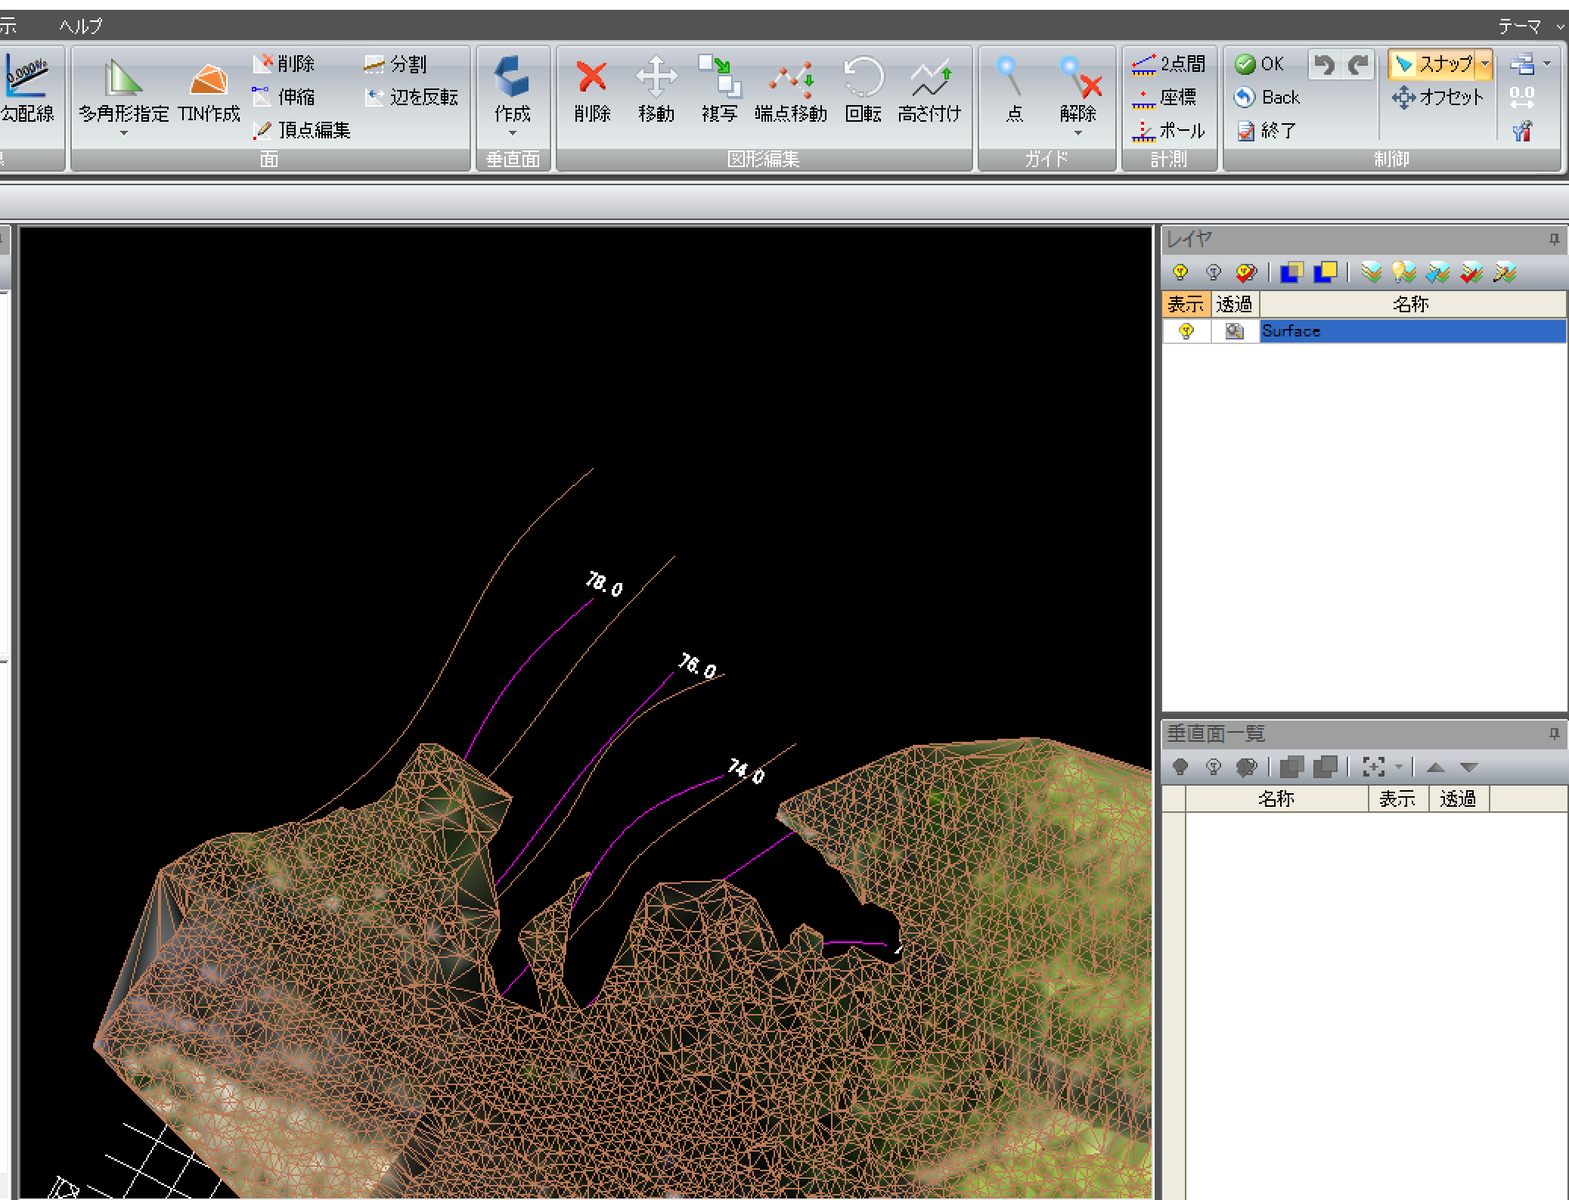
Task: Disable transparency for all layers icon
Action: (x=1325, y=272)
